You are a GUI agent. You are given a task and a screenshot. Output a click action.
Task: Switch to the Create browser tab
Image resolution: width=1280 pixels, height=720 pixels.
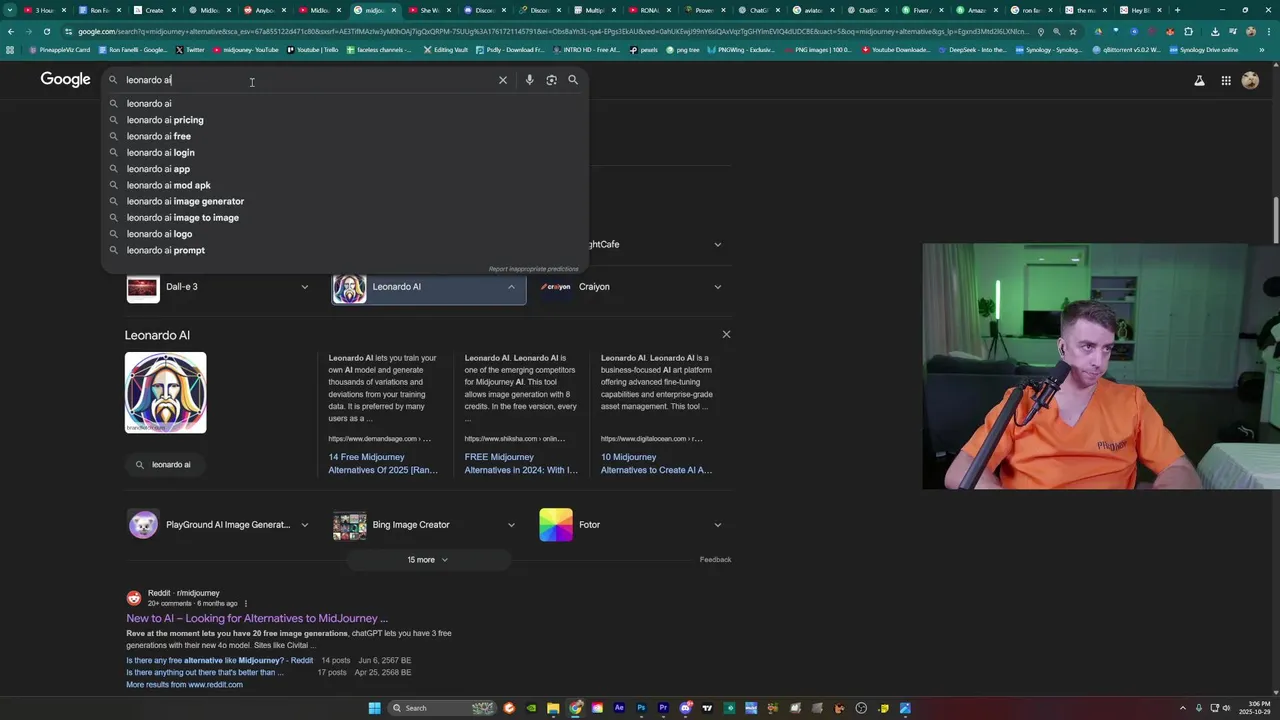pyautogui.click(x=155, y=10)
